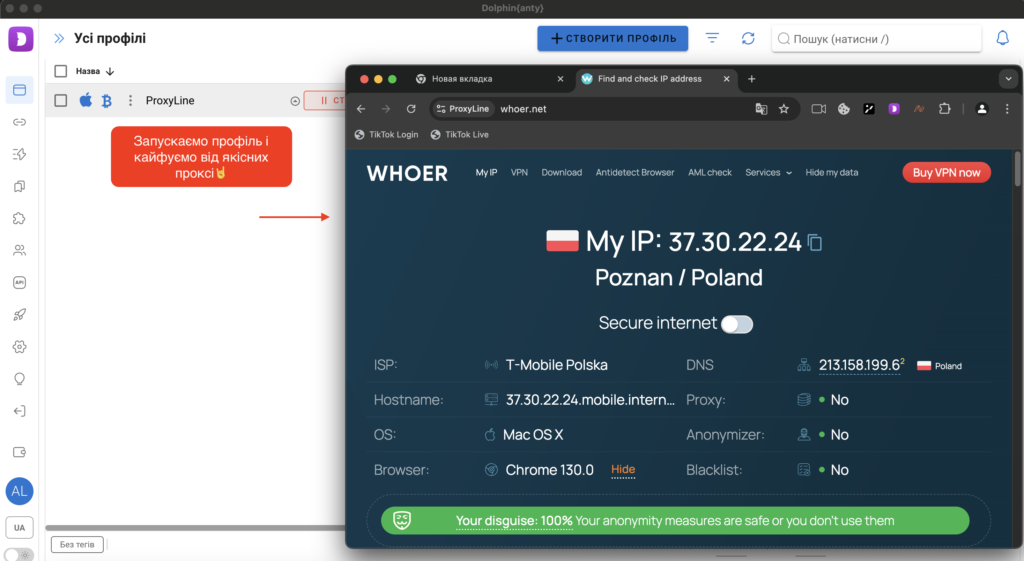Click the Створити профіль button
This screenshot has width=1024, height=561.
coord(612,38)
